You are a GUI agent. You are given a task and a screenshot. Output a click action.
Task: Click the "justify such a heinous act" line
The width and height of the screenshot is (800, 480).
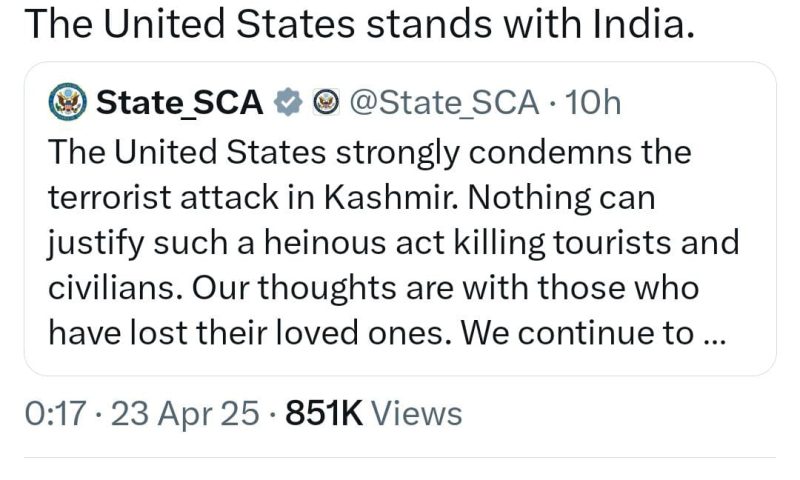[x=247, y=243]
